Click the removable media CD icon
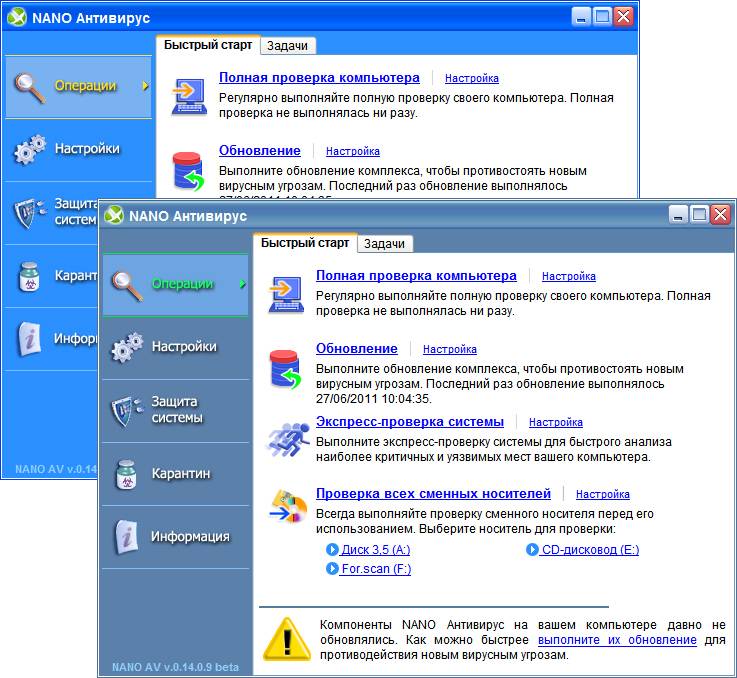The width and height of the screenshot is (737, 678). 289,507
